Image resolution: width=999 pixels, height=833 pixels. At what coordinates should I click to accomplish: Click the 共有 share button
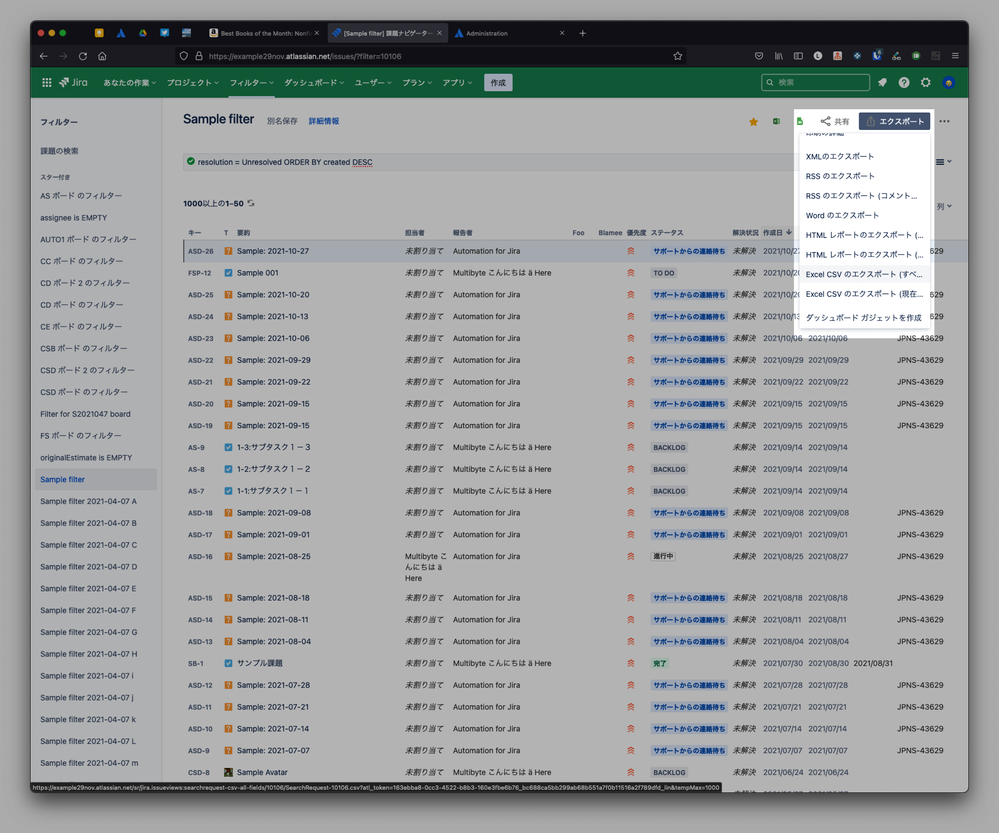(835, 121)
